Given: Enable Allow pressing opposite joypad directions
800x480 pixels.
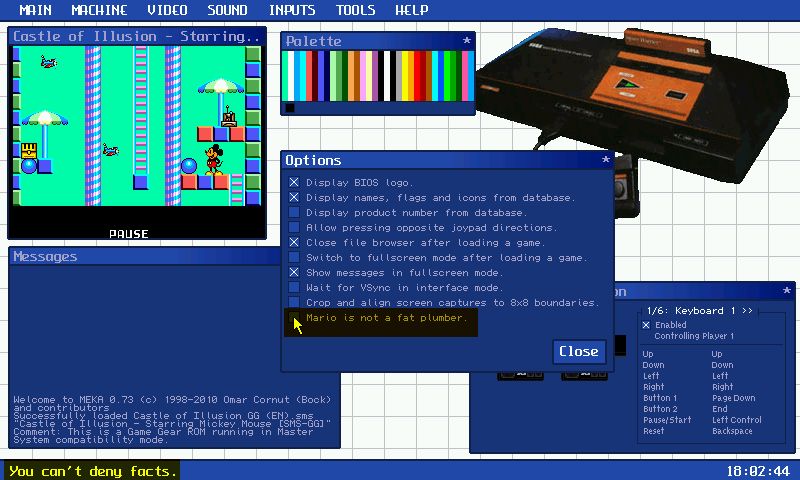Looking at the screenshot, I should [x=294, y=227].
